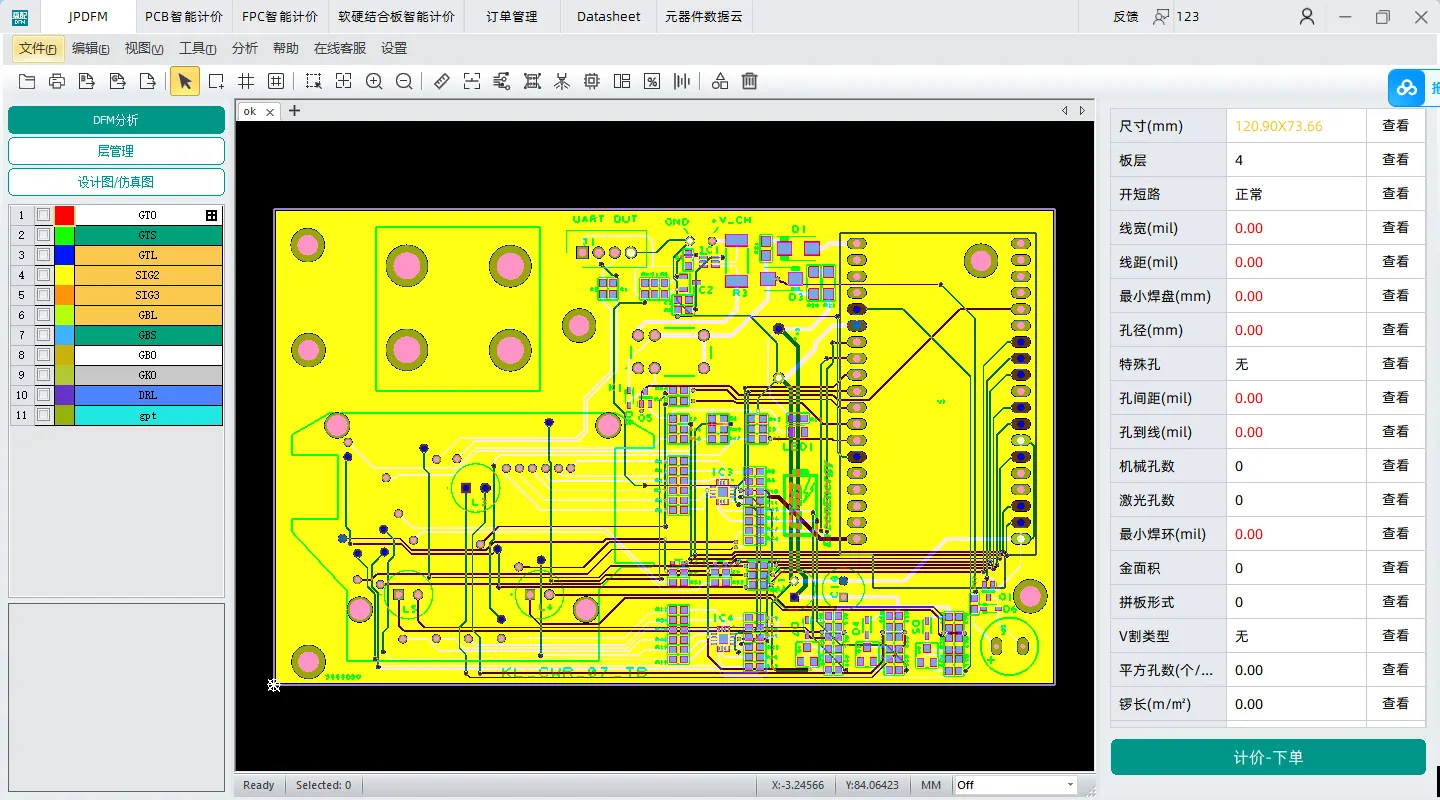Toggle checkbox for GTO layer
Image resolution: width=1440 pixels, height=800 pixels.
pos(43,215)
